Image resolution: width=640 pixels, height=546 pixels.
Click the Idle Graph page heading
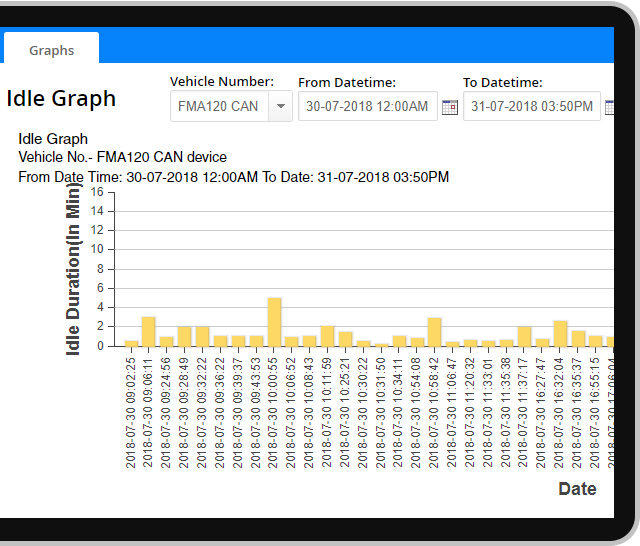(x=62, y=99)
